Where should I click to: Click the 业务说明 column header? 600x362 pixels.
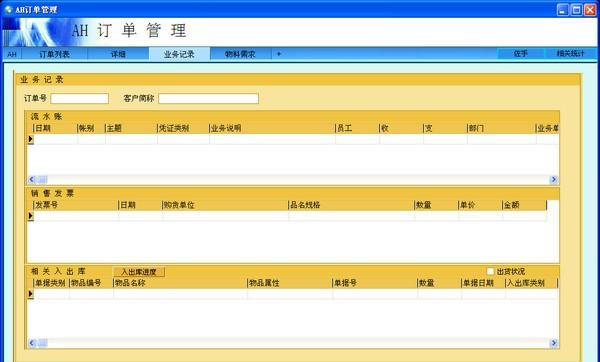pos(272,128)
